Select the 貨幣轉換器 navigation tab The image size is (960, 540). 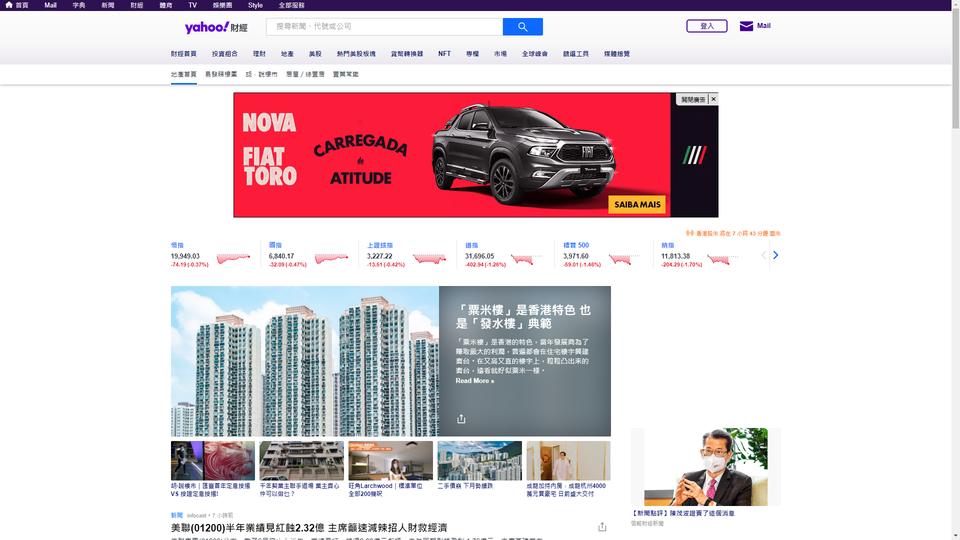407,54
